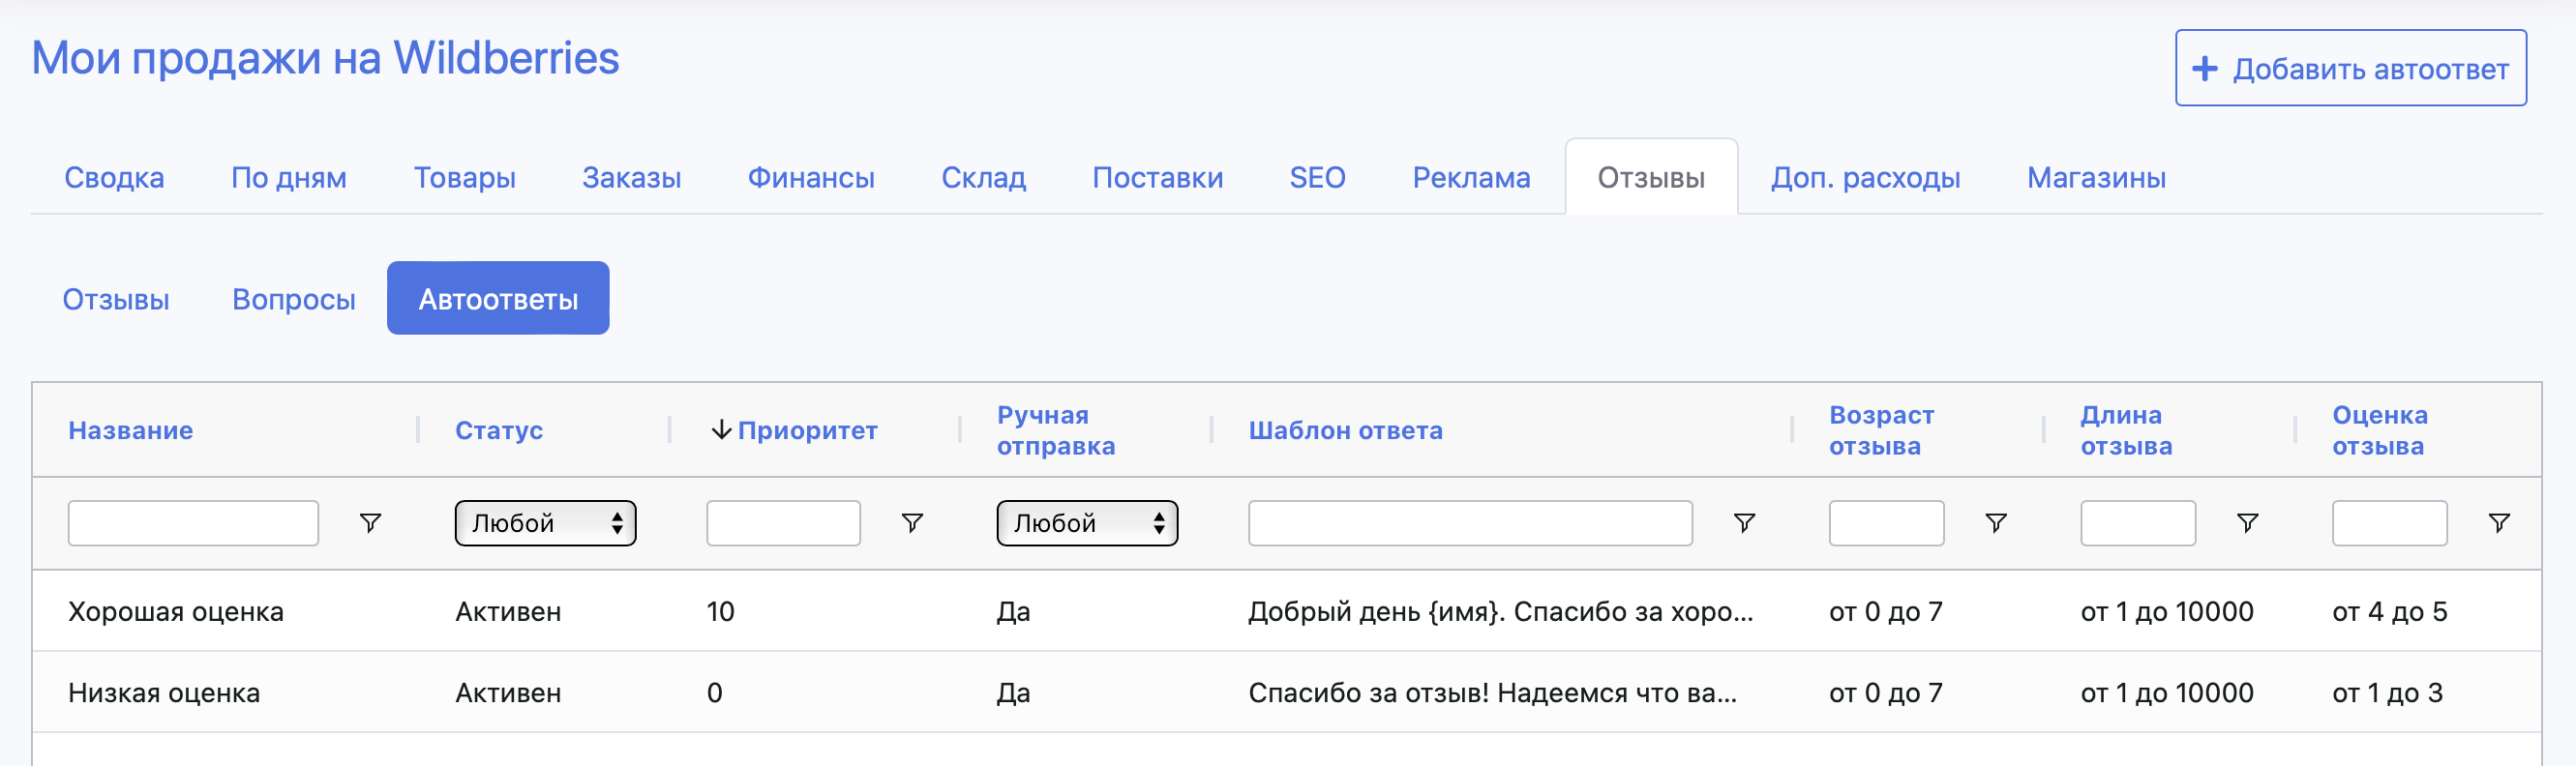Open the Товары tab
Screen dimensions: 2576x766
point(465,177)
